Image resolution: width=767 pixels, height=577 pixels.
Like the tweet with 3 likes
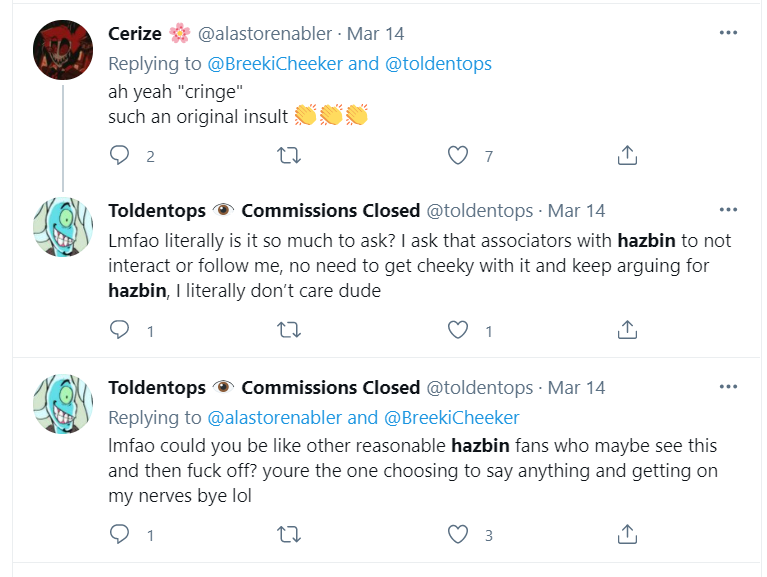point(458,534)
